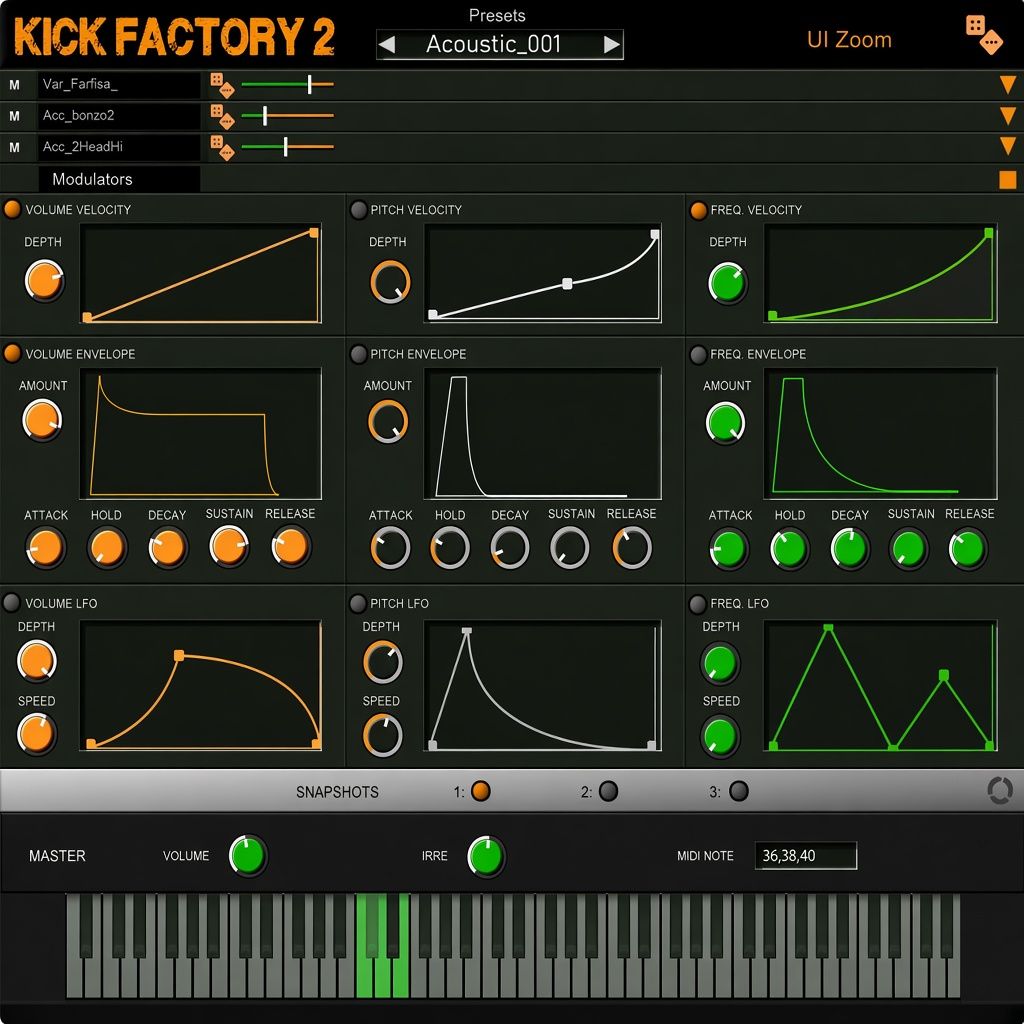The height and width of the screenshot is (1024, 1024).
Task: Expand the Acc_2HeadHi layer panel
Action: (1008, 146)
